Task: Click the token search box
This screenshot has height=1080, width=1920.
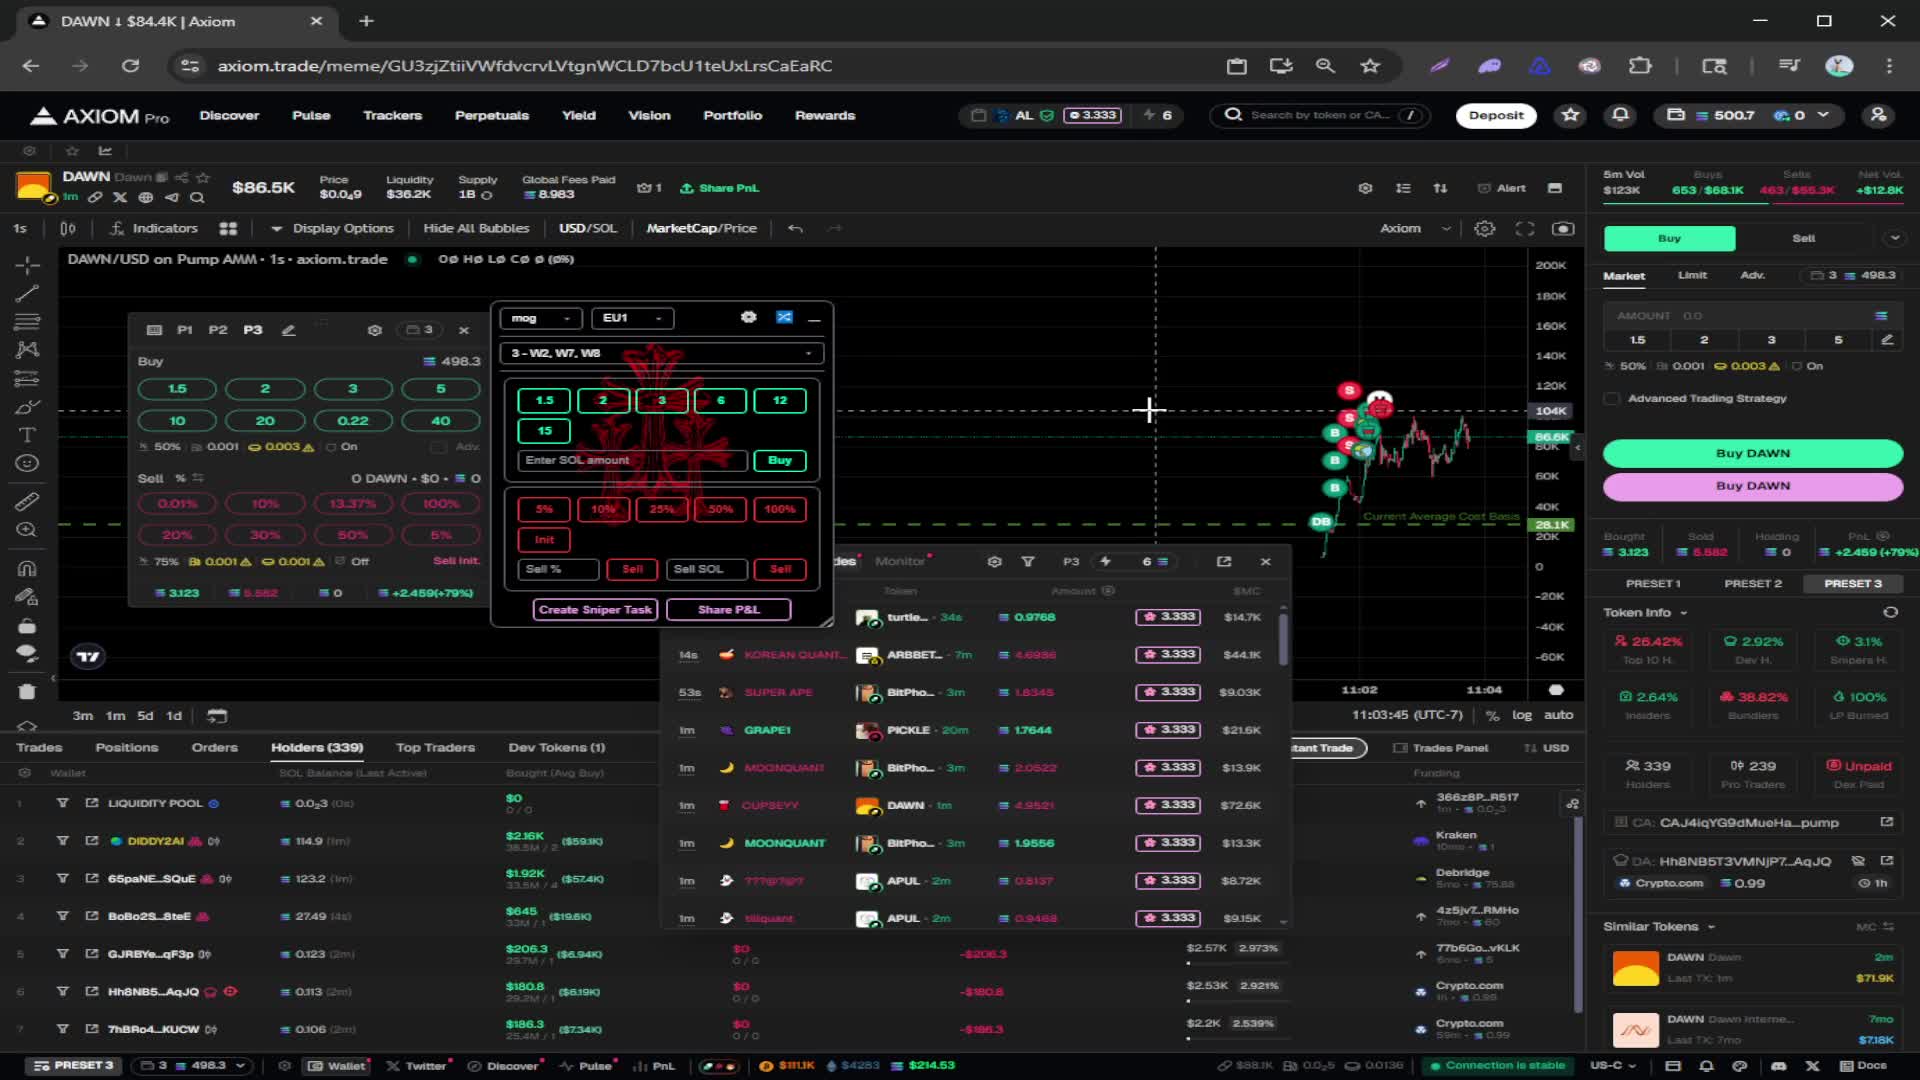Action: 1320,115
